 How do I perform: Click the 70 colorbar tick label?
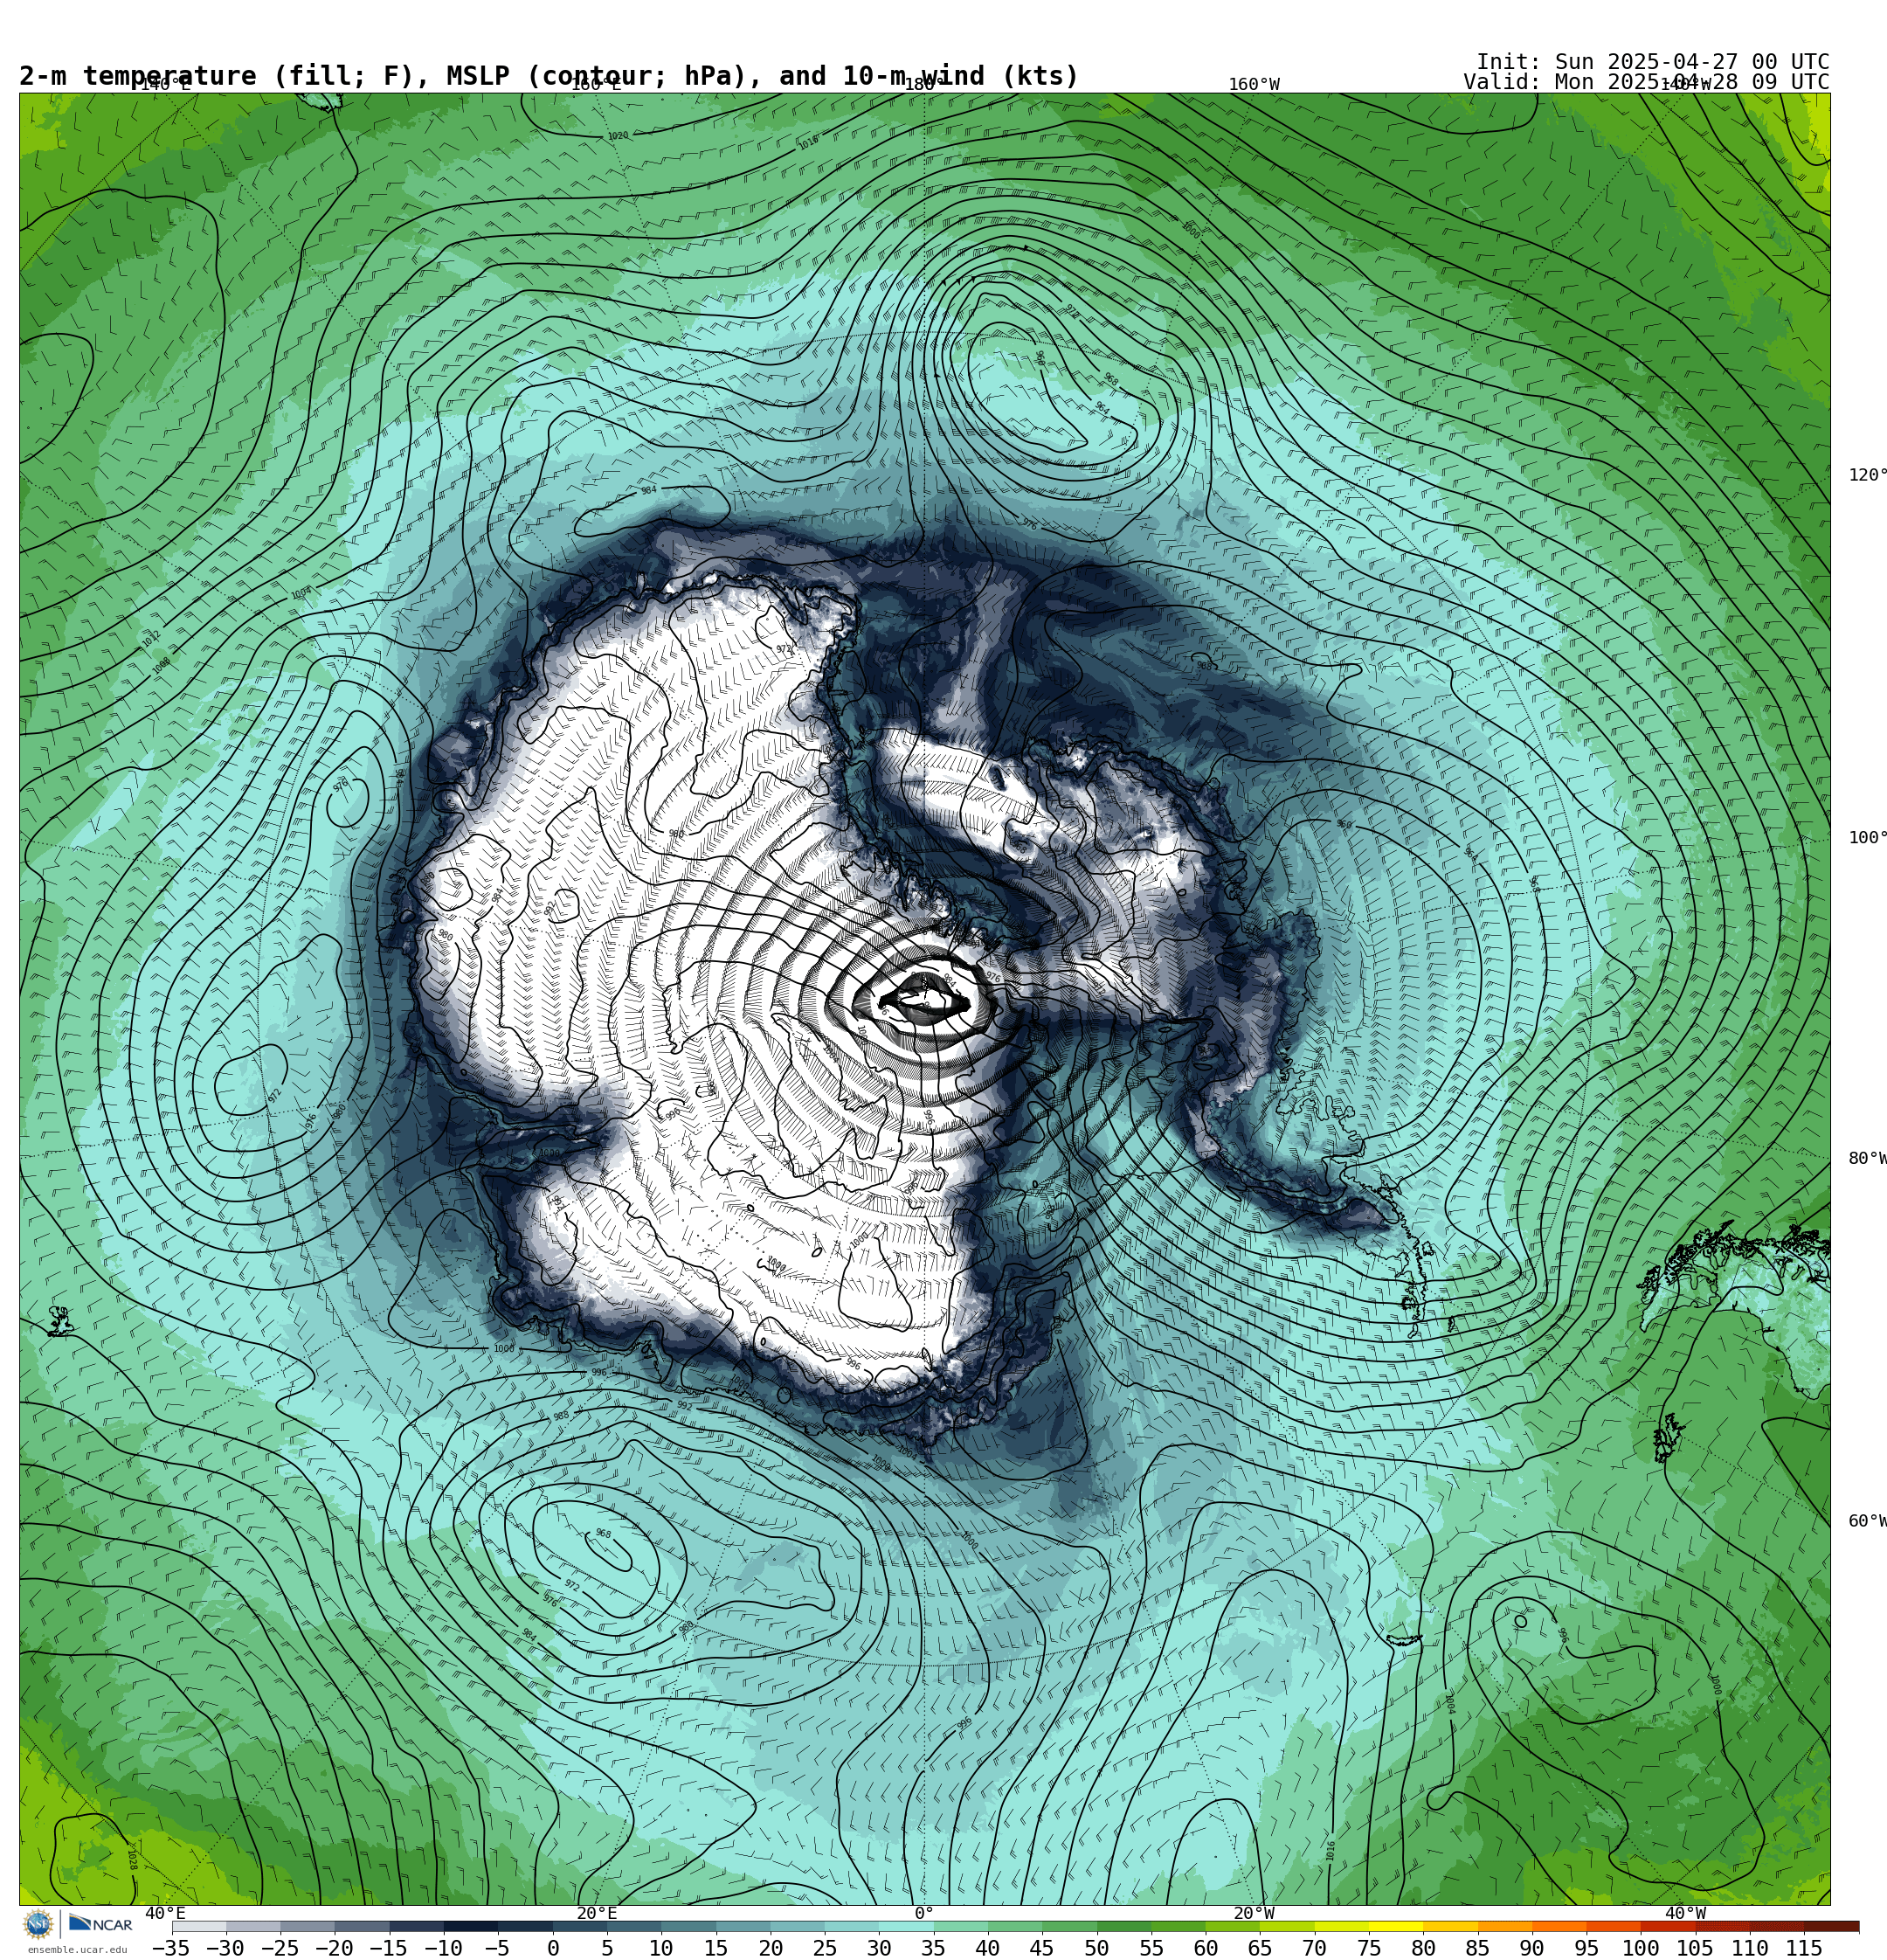(x=1315, y=1948)
